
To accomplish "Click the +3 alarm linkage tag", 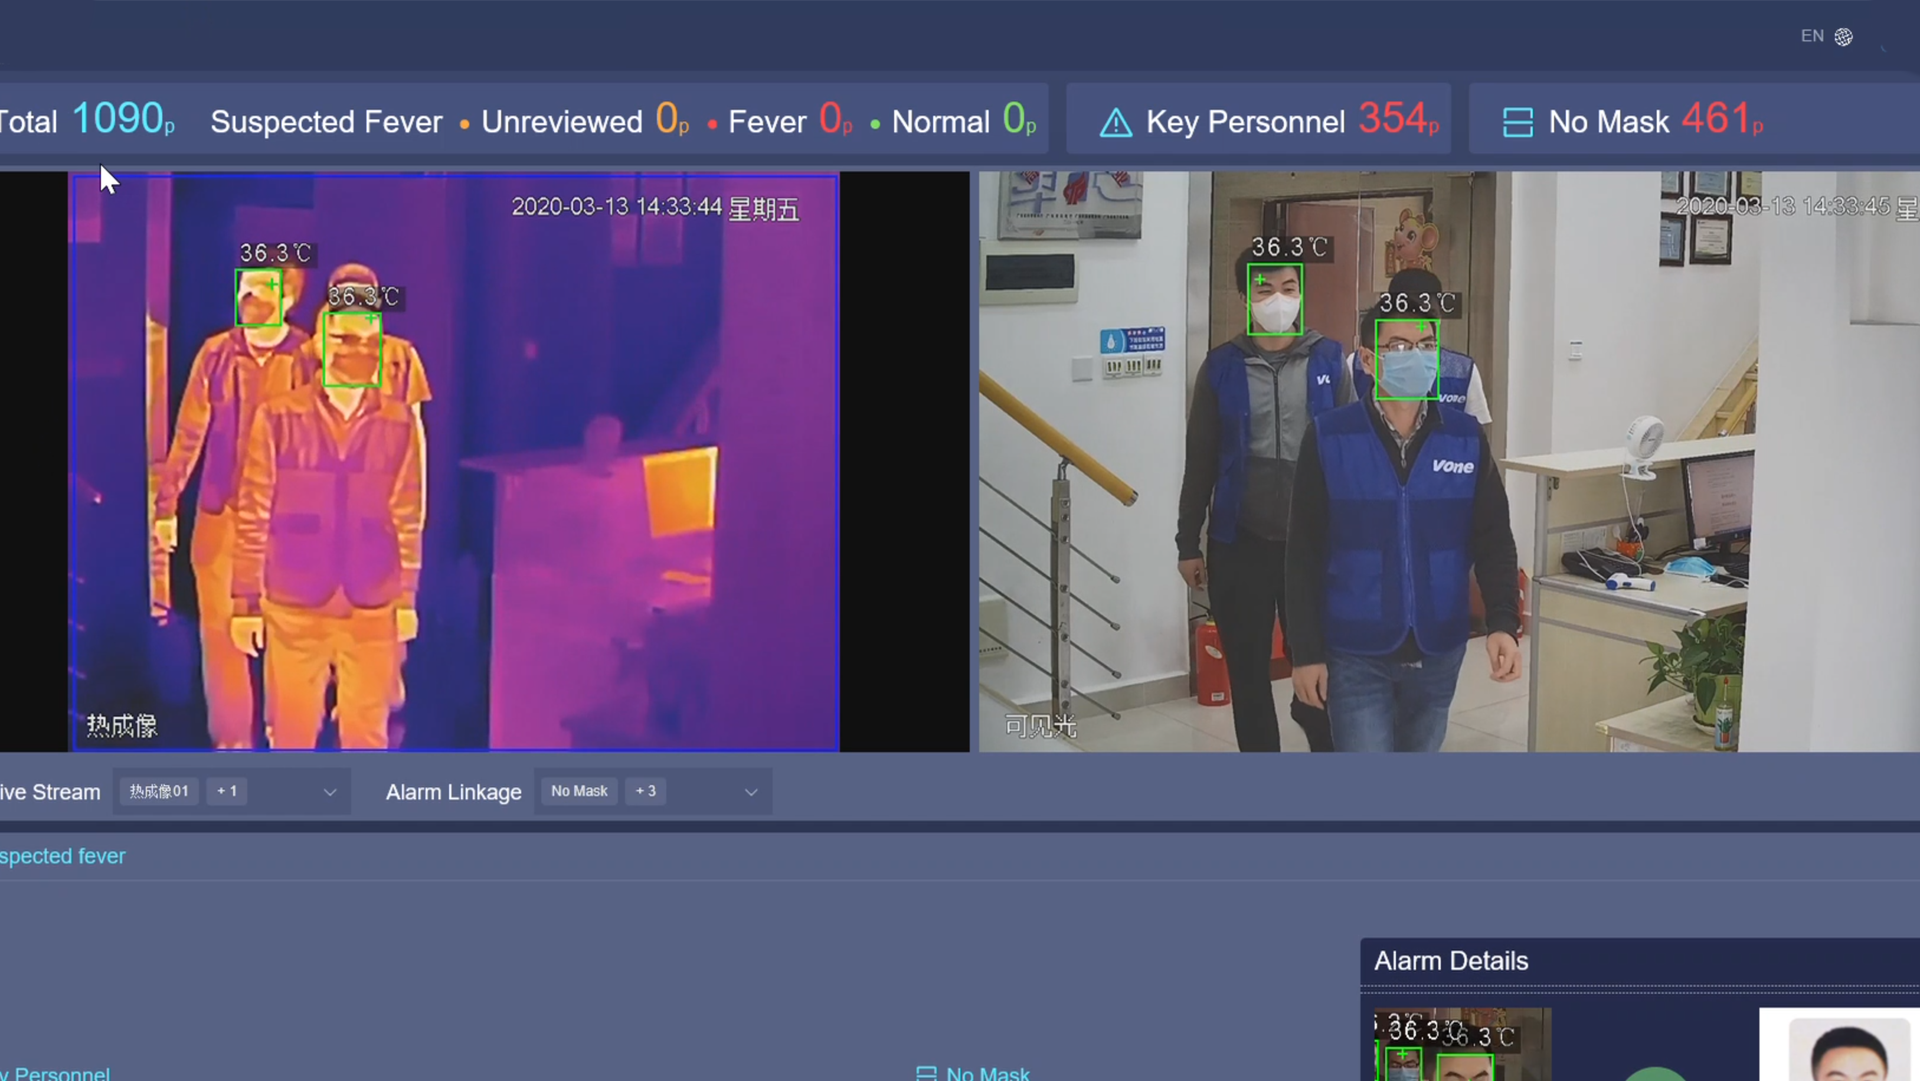I will coord(646,791).
